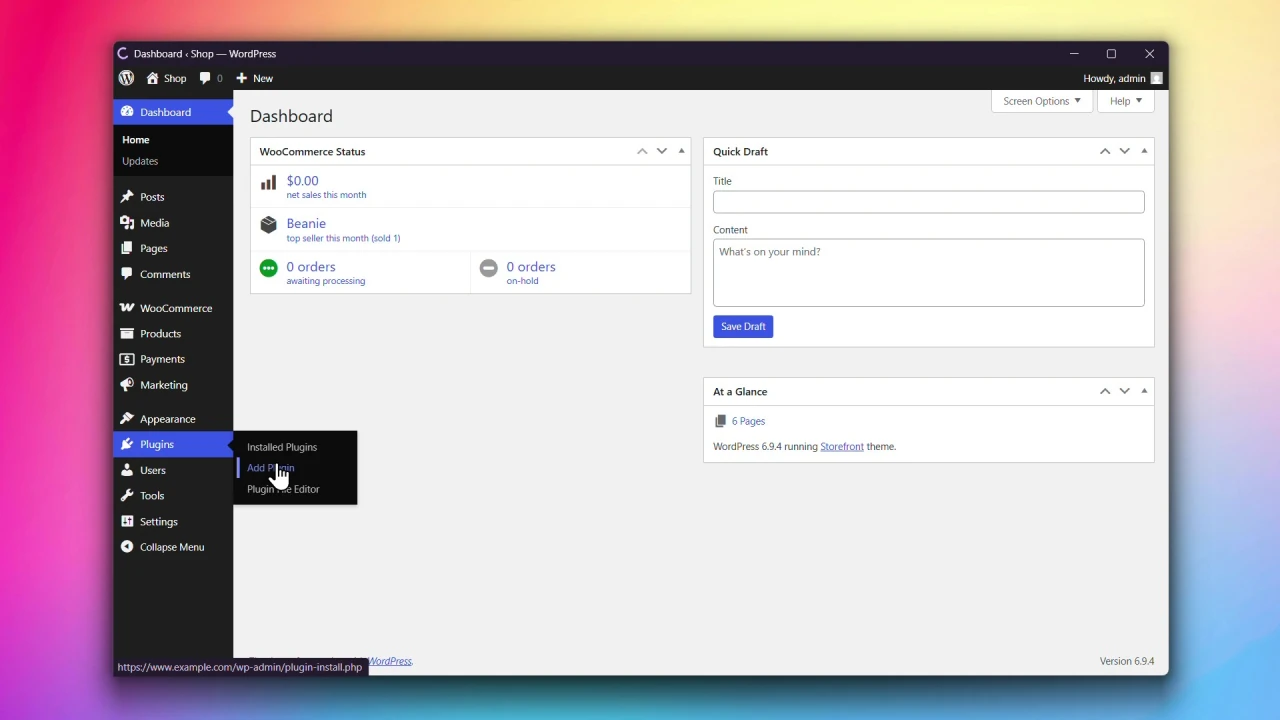Save the quick draft
This screenshot has width=1280, height=720.
(743, 326)
